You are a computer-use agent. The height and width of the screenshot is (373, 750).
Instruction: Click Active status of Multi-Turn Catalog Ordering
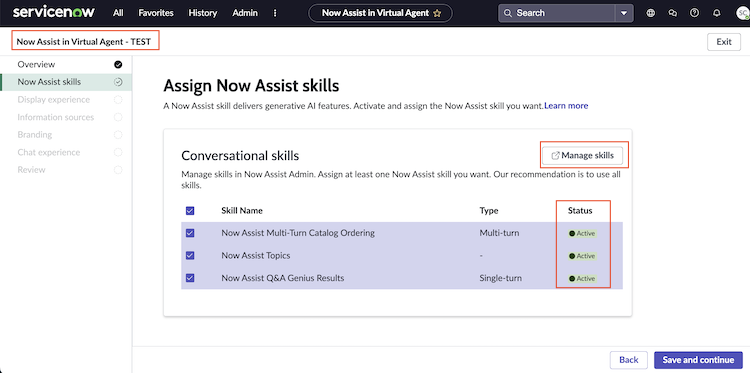coord(582,234)
